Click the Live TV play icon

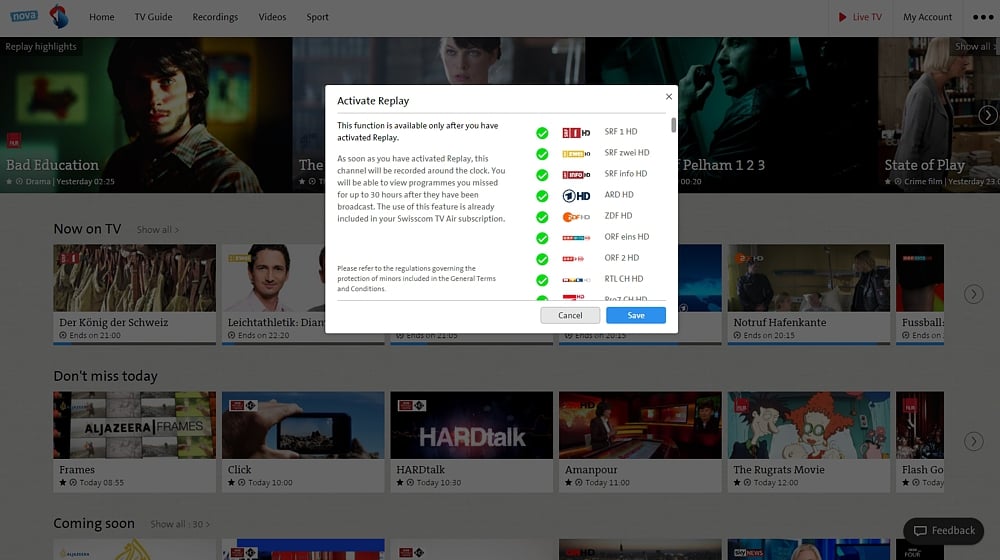click(x=842, y=17)
